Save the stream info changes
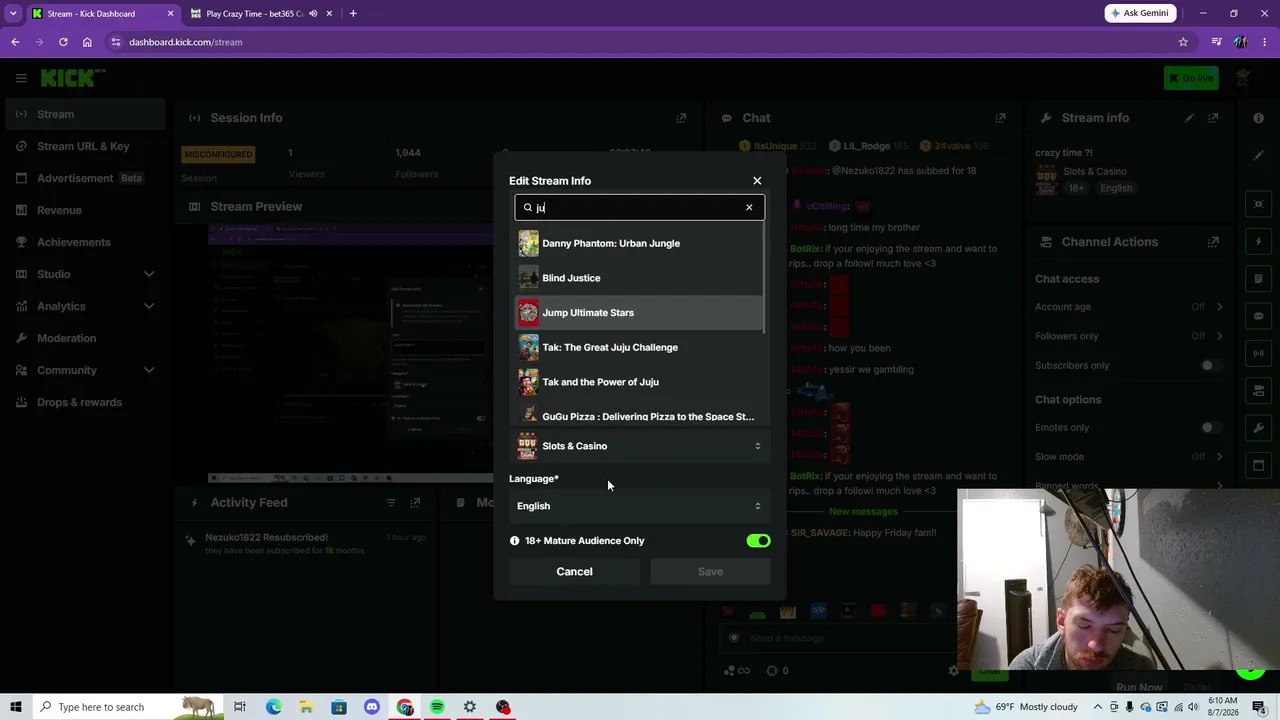 [710, 572]
